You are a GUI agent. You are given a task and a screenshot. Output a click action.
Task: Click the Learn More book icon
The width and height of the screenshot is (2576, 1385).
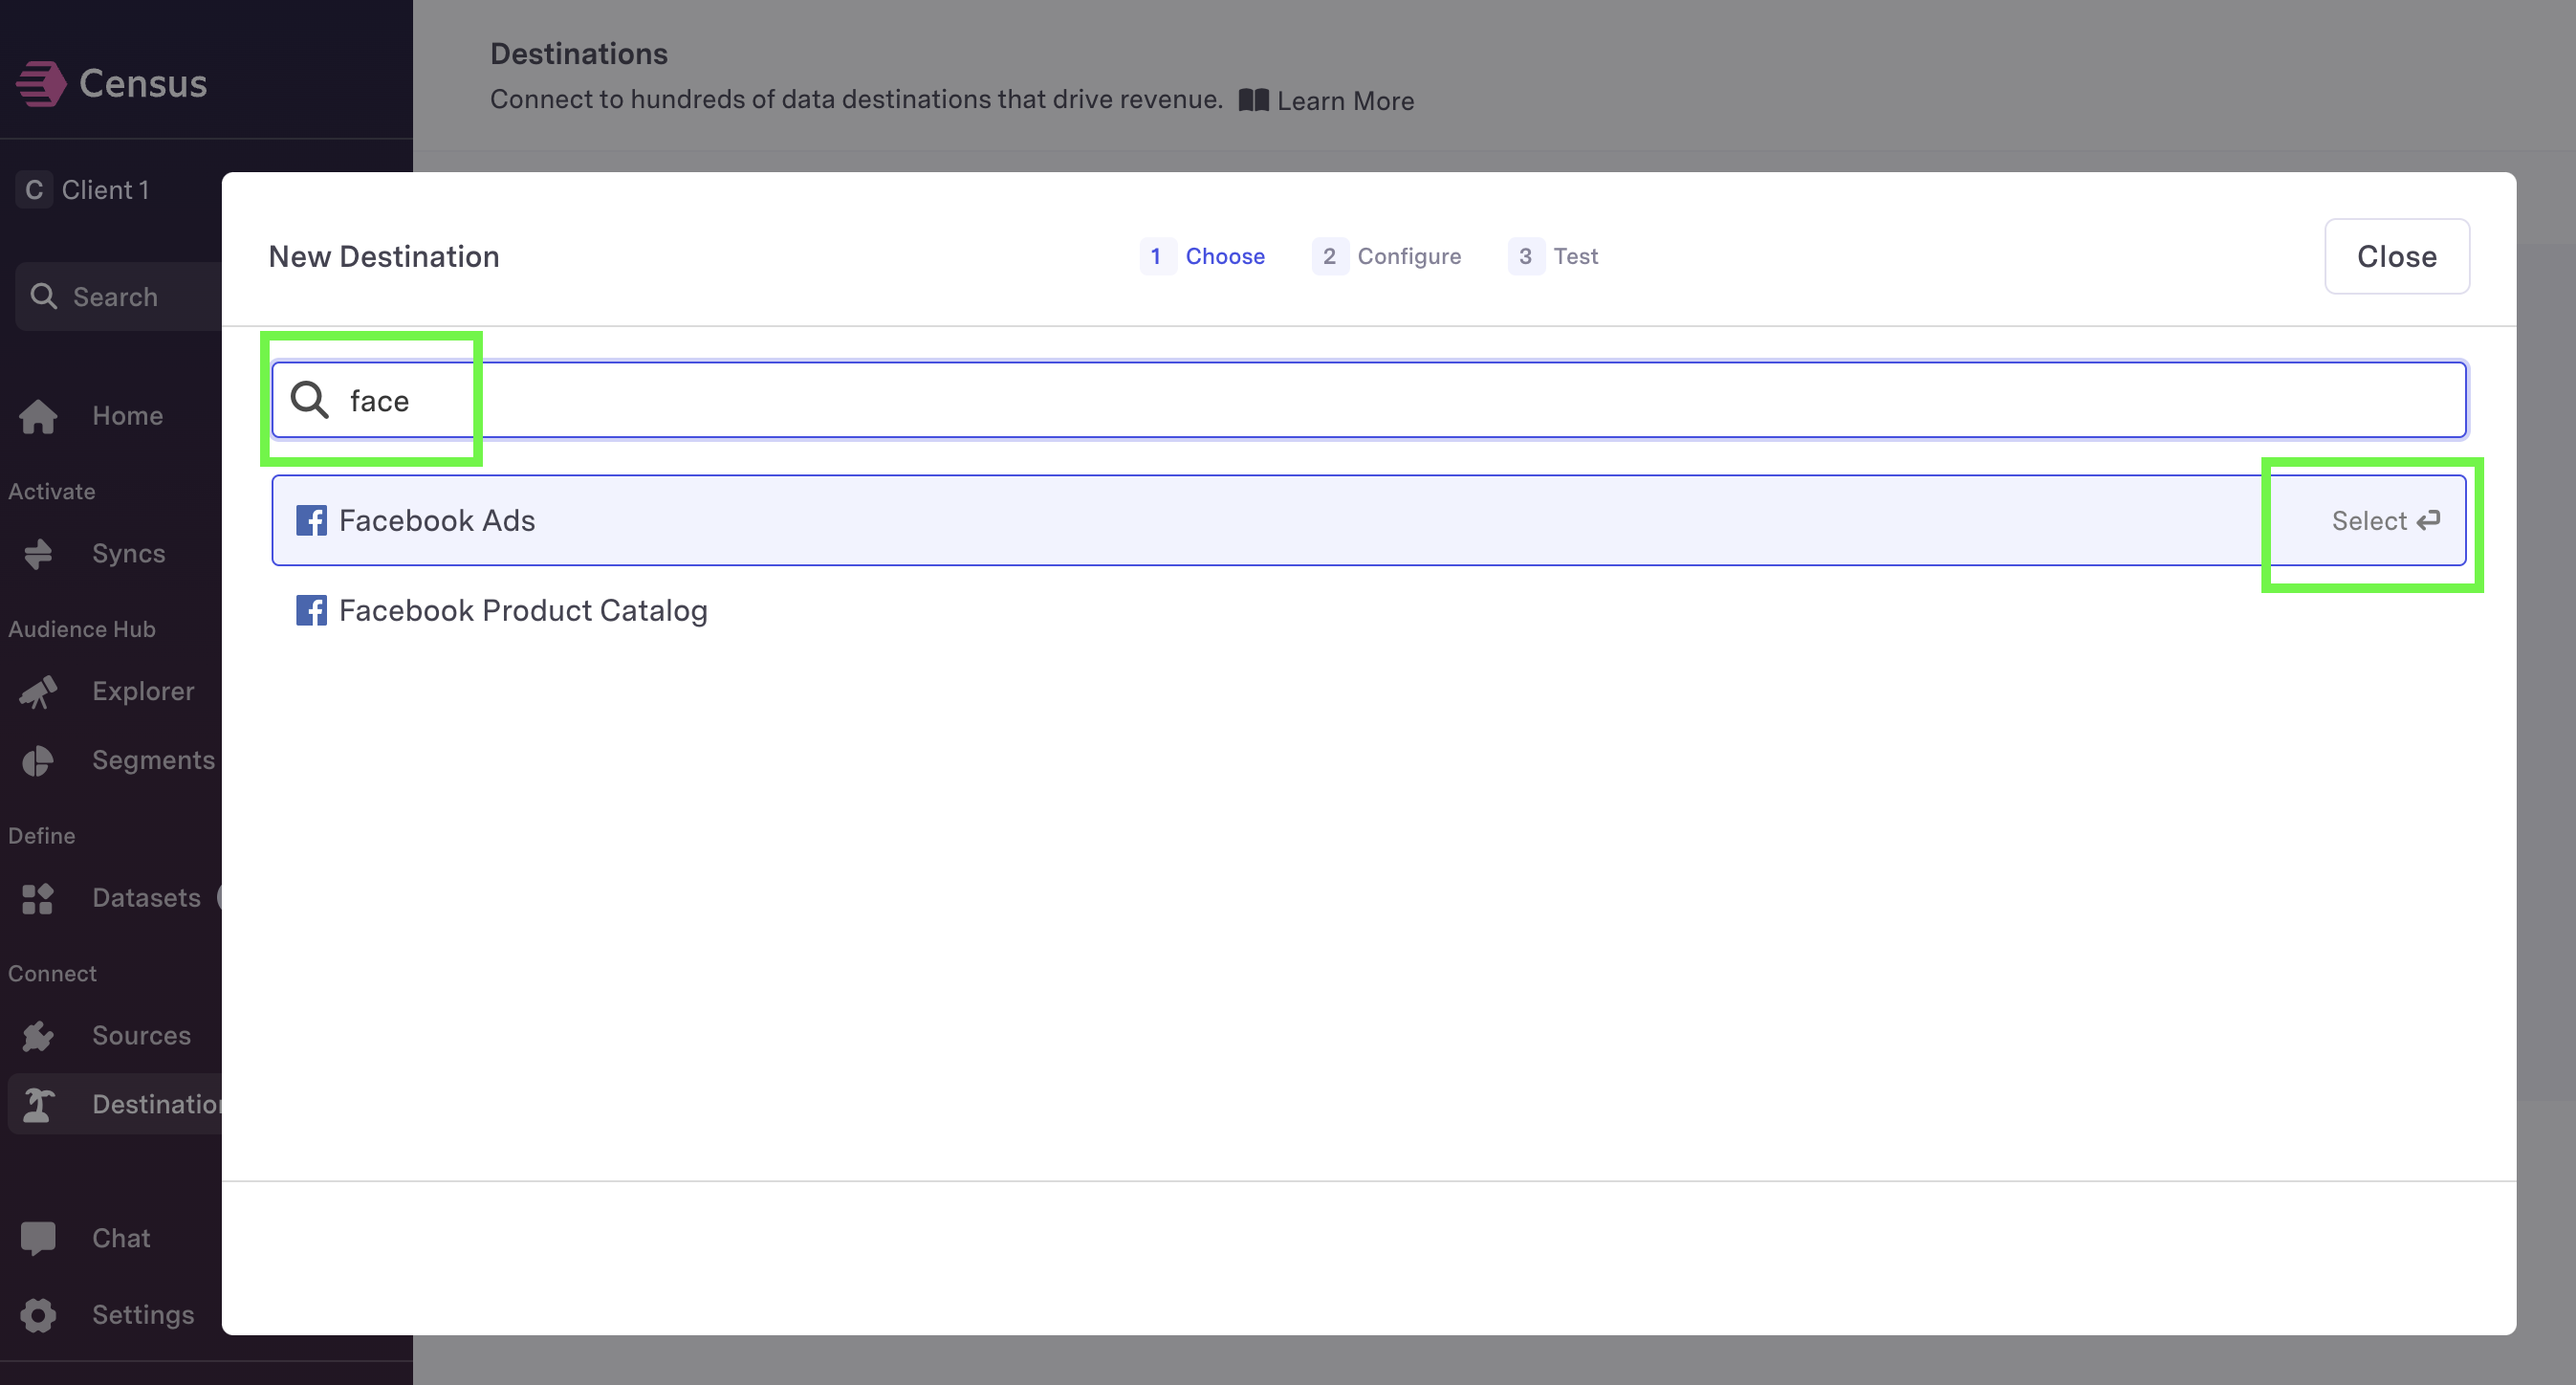click(x=1254, y=100)
